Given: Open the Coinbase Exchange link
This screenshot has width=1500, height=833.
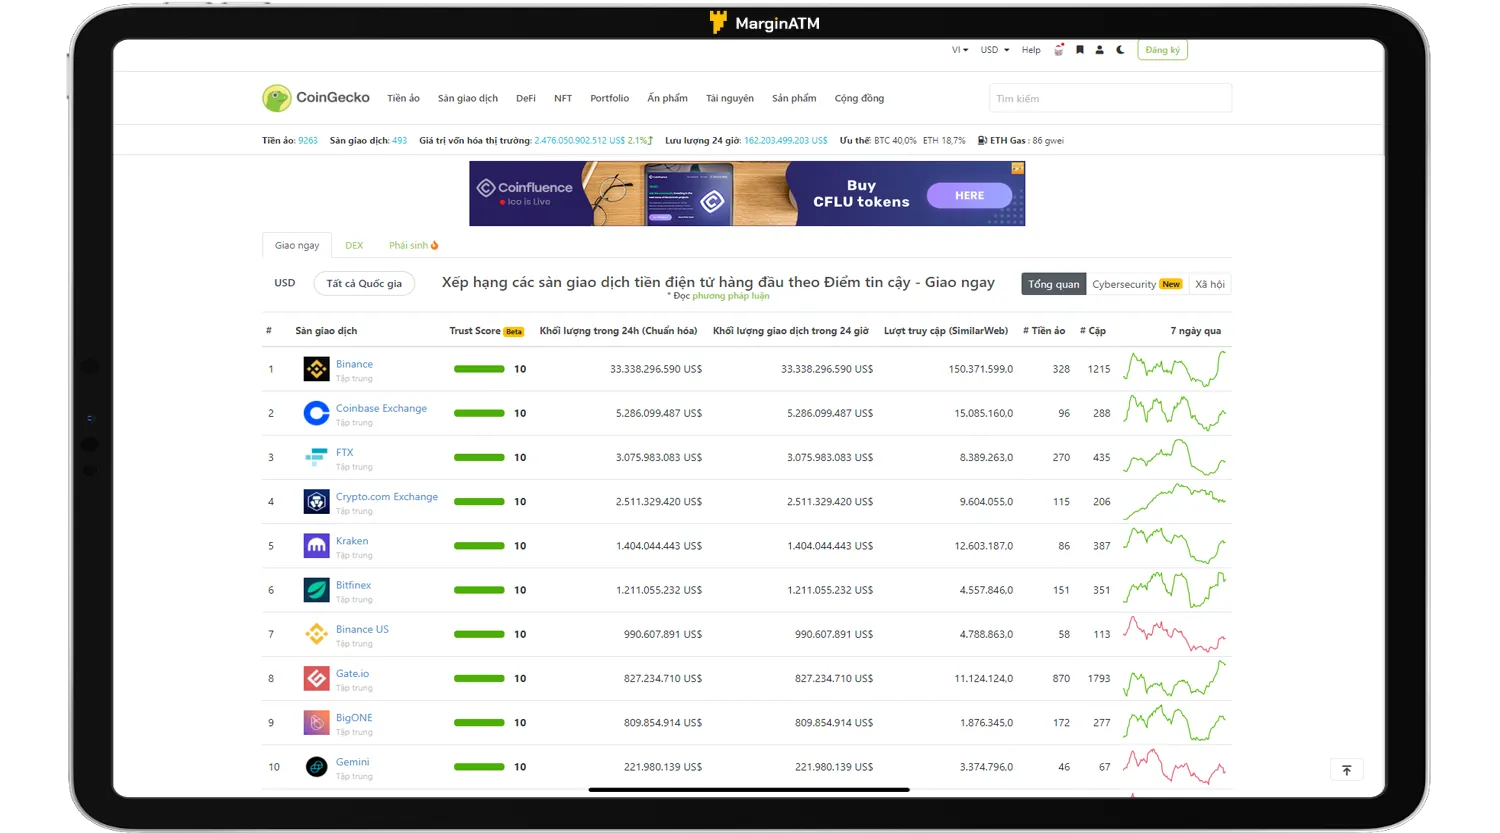Looking at the screenshot, I should pos(381,408).
